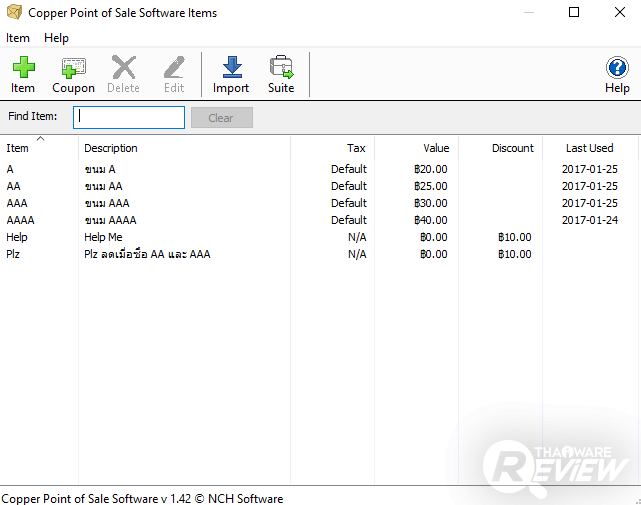Click the ฿40.00 value cell

[430, 220]
